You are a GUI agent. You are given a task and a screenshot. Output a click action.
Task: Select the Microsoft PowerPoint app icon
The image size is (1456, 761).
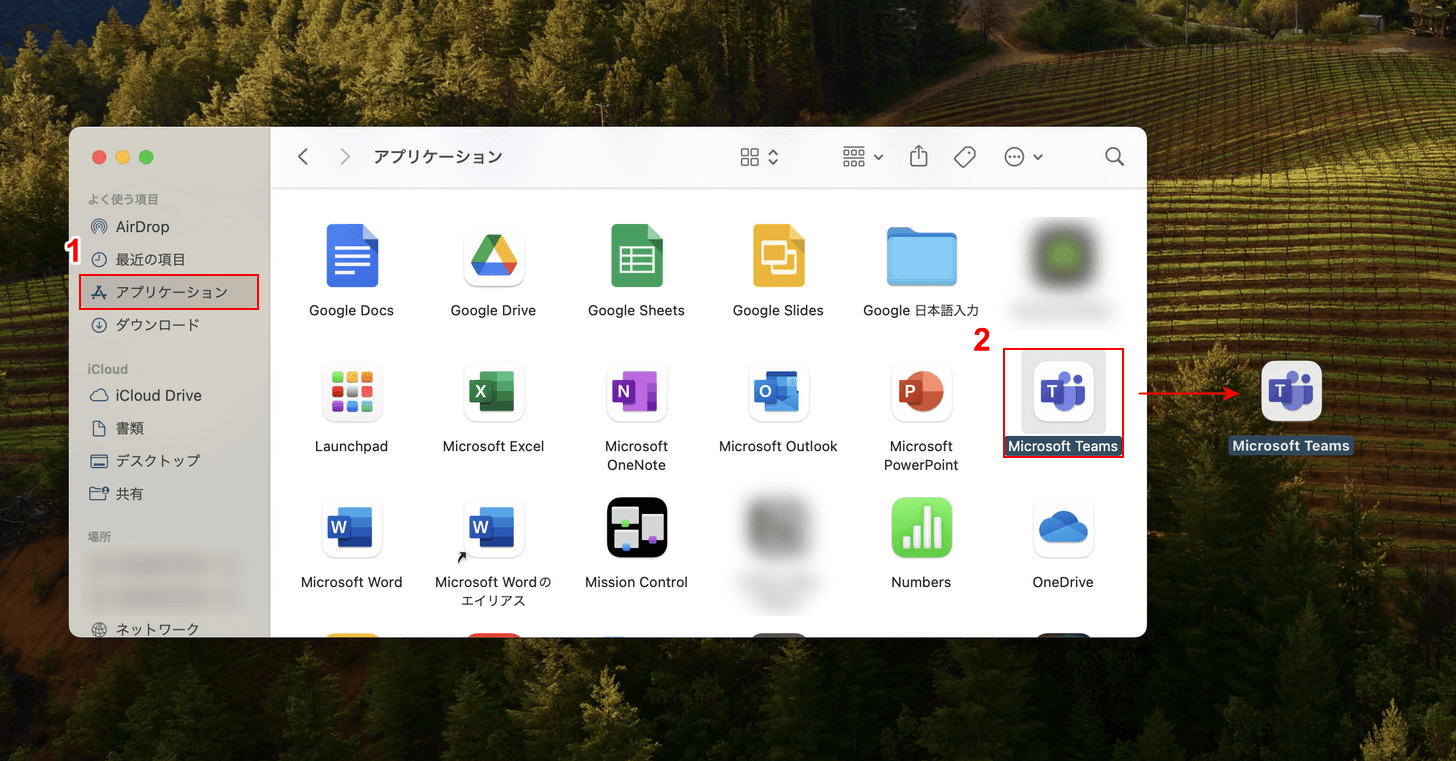pyautogui.click(x=921, y=391)
